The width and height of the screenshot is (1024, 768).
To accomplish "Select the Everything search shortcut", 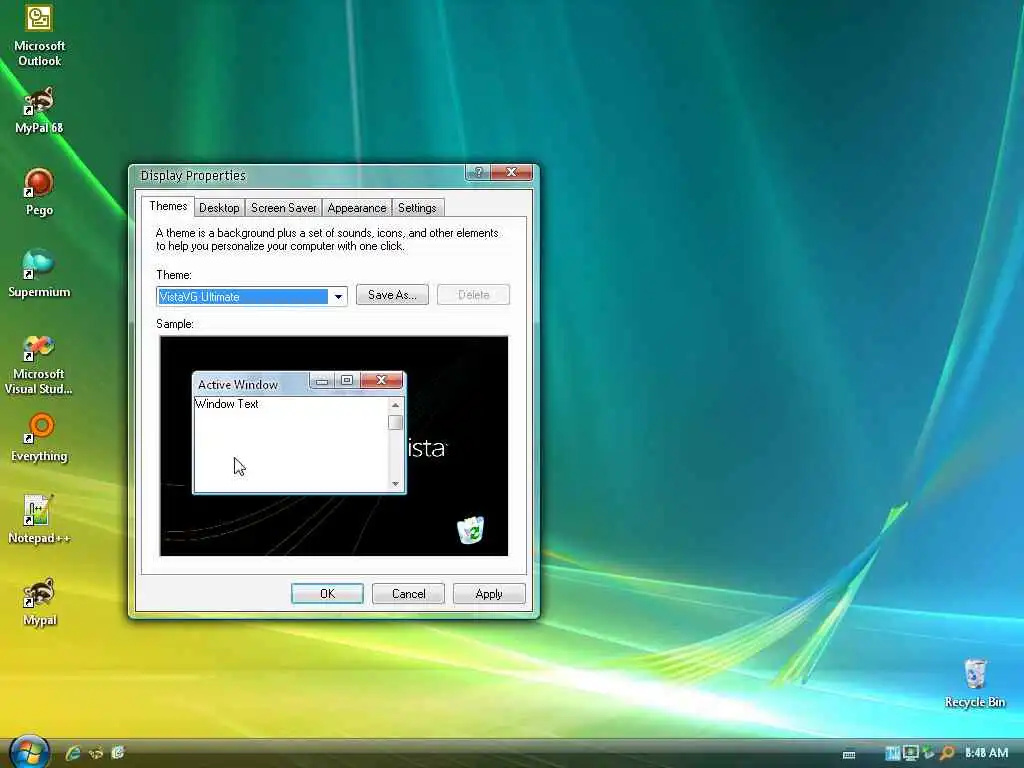I will (39, 437).
